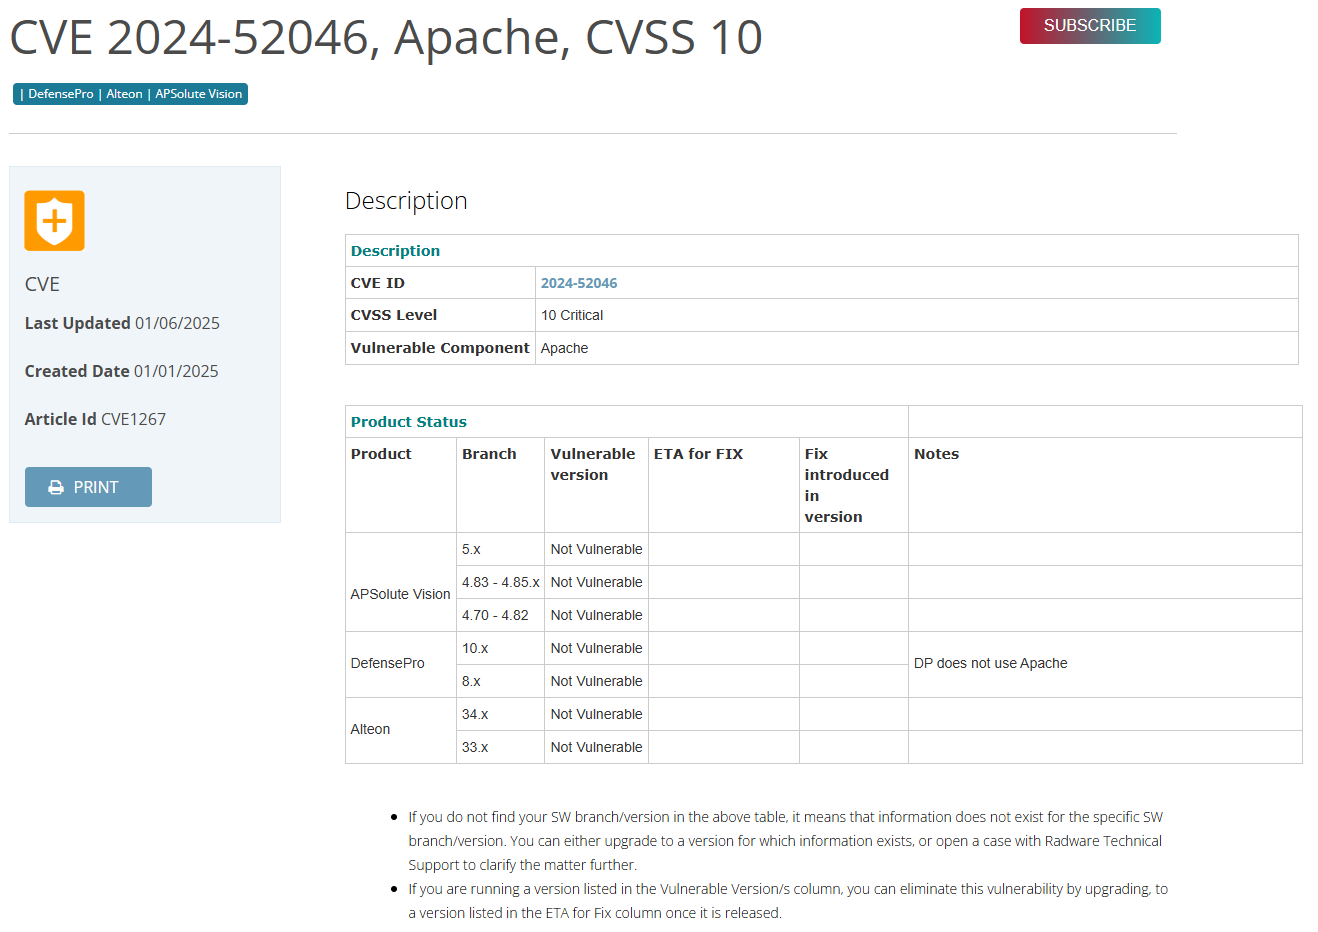This screenshot has width=1318, height=932.
Task: Click the PRINT button
Action: click(x=88, y=487)
